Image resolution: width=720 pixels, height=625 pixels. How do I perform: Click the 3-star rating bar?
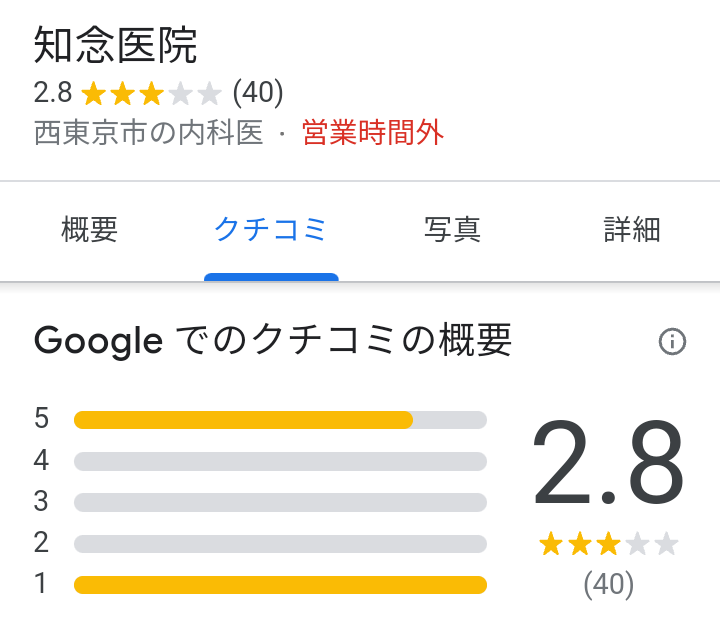pos(280,502)
